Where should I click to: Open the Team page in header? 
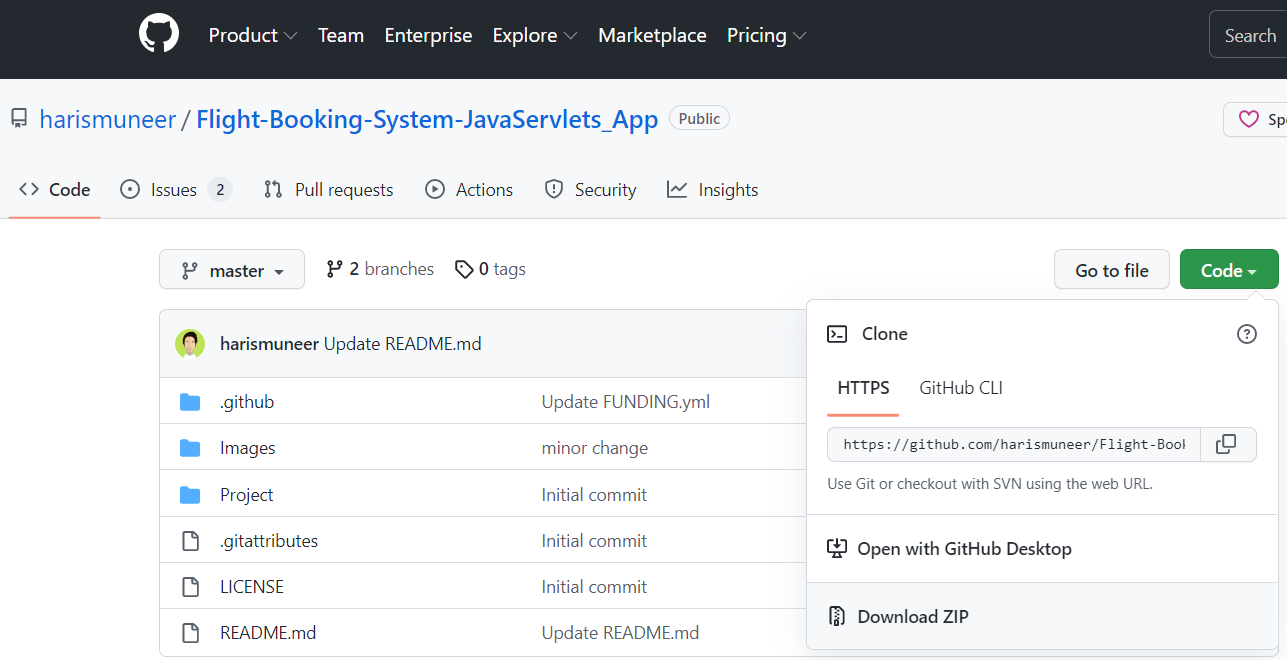341,35
